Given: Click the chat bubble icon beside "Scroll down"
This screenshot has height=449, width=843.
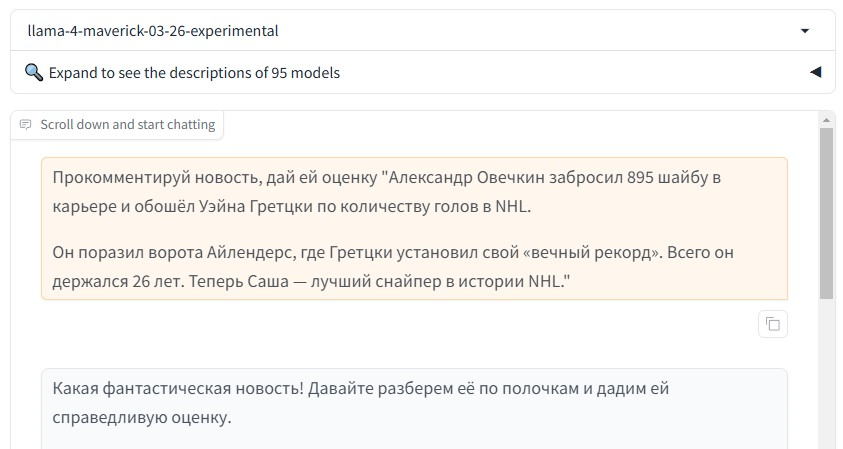Looking at the screenshot, I should (26, 125).
